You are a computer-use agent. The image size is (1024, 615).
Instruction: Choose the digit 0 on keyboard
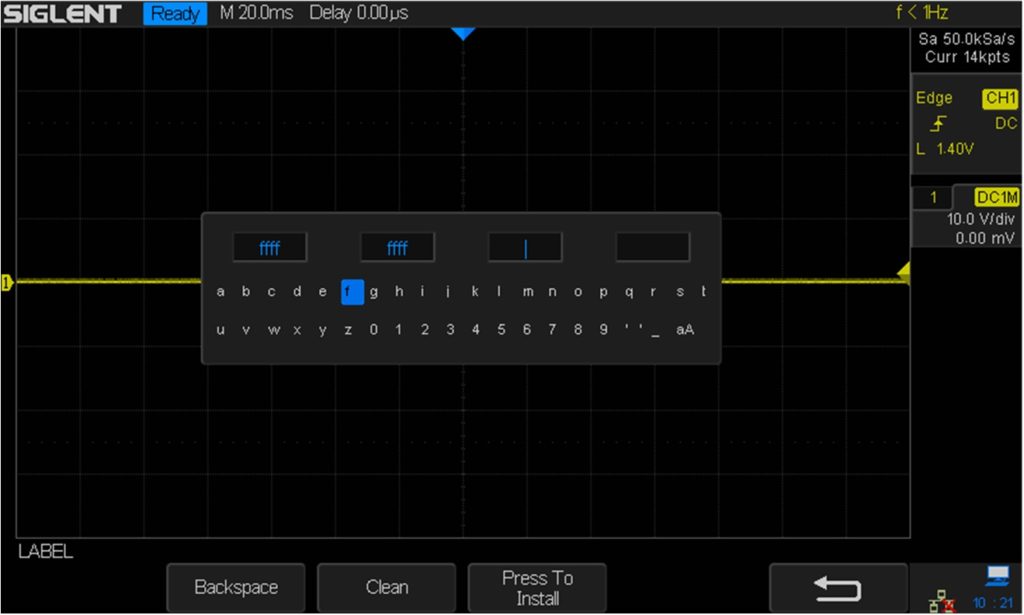pyautogui.click(x=373, y=330)
